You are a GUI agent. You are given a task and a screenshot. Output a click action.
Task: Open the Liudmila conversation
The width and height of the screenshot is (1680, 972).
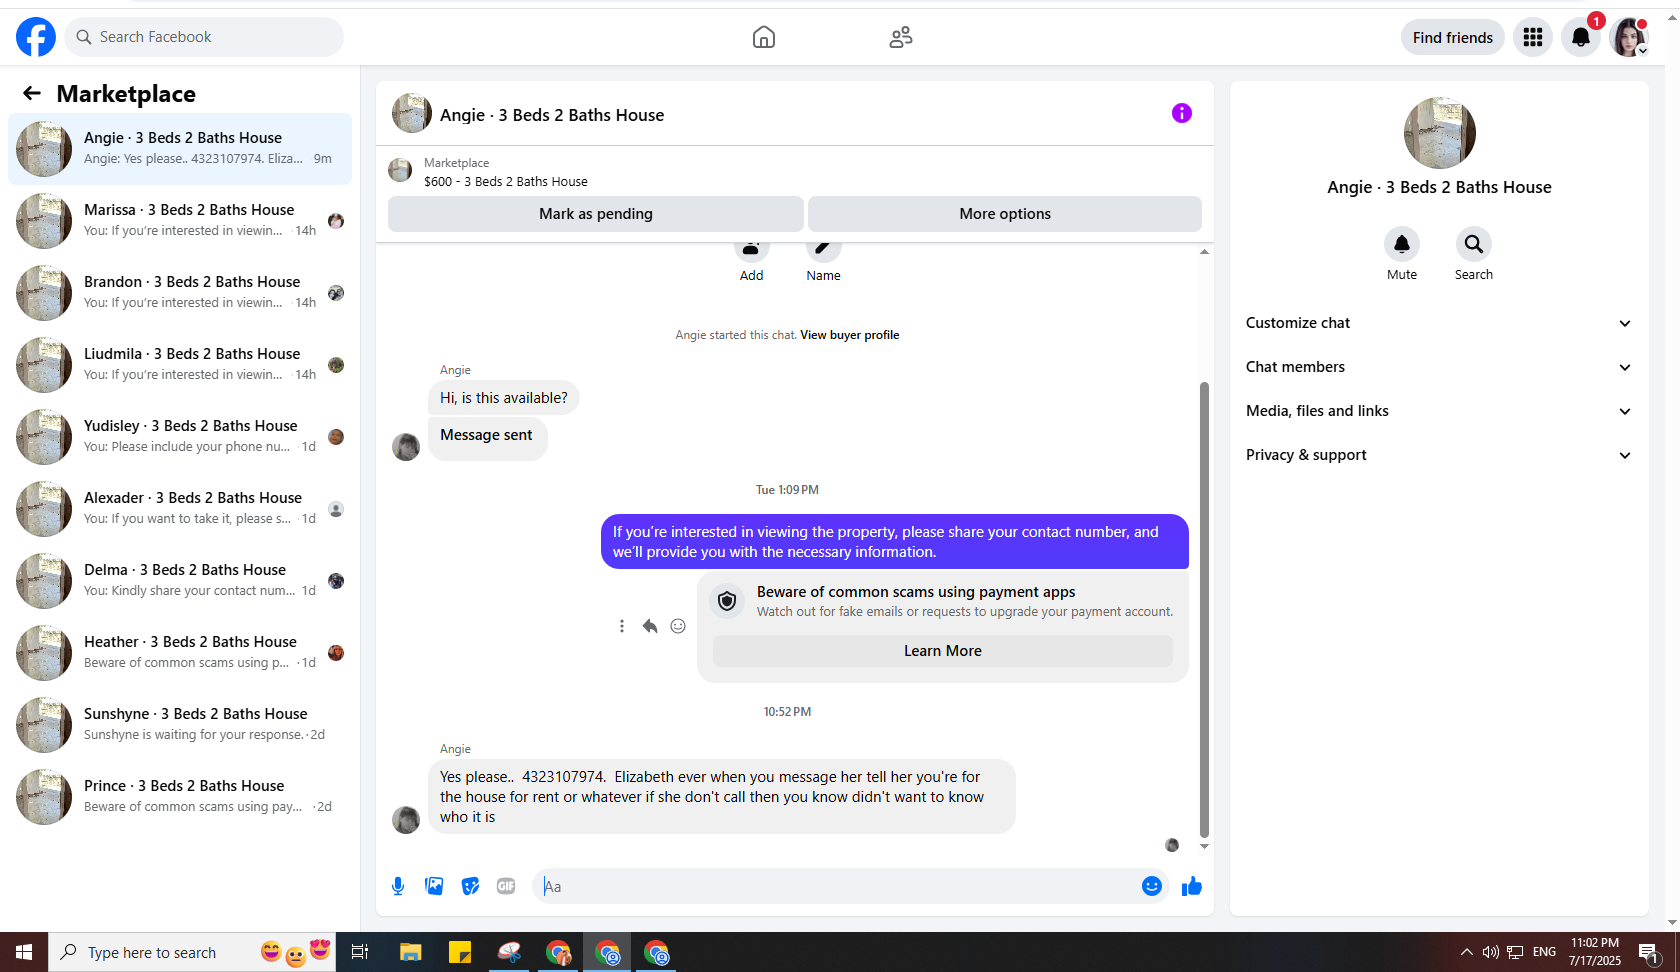180,365
